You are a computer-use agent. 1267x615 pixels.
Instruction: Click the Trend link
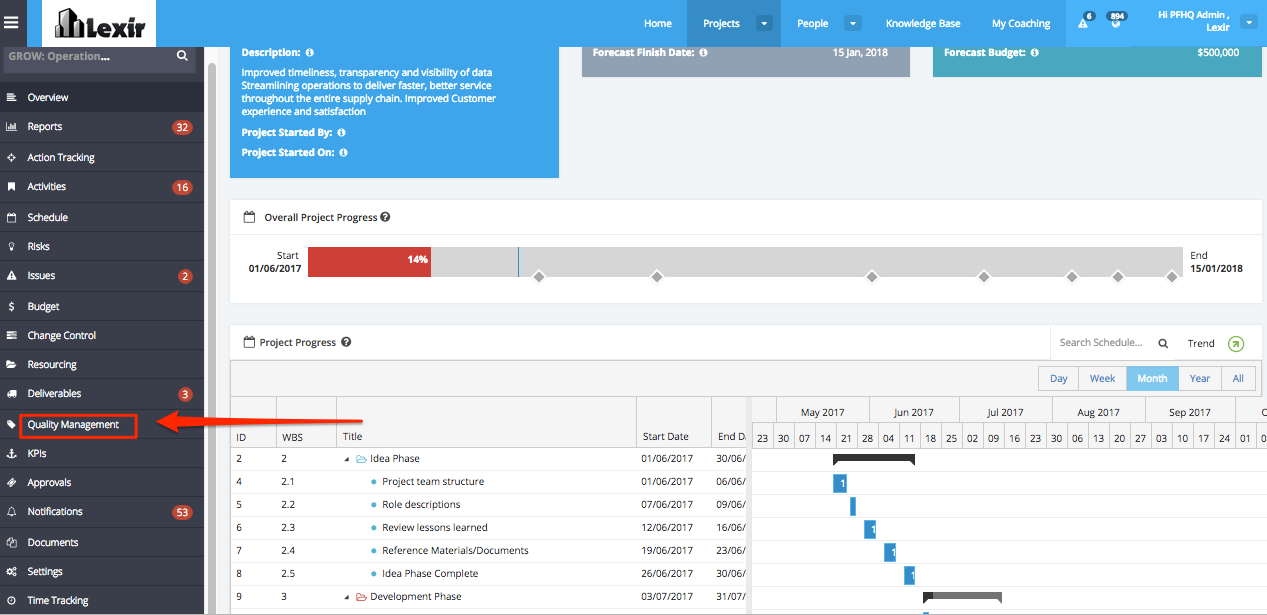point(1201,343)
